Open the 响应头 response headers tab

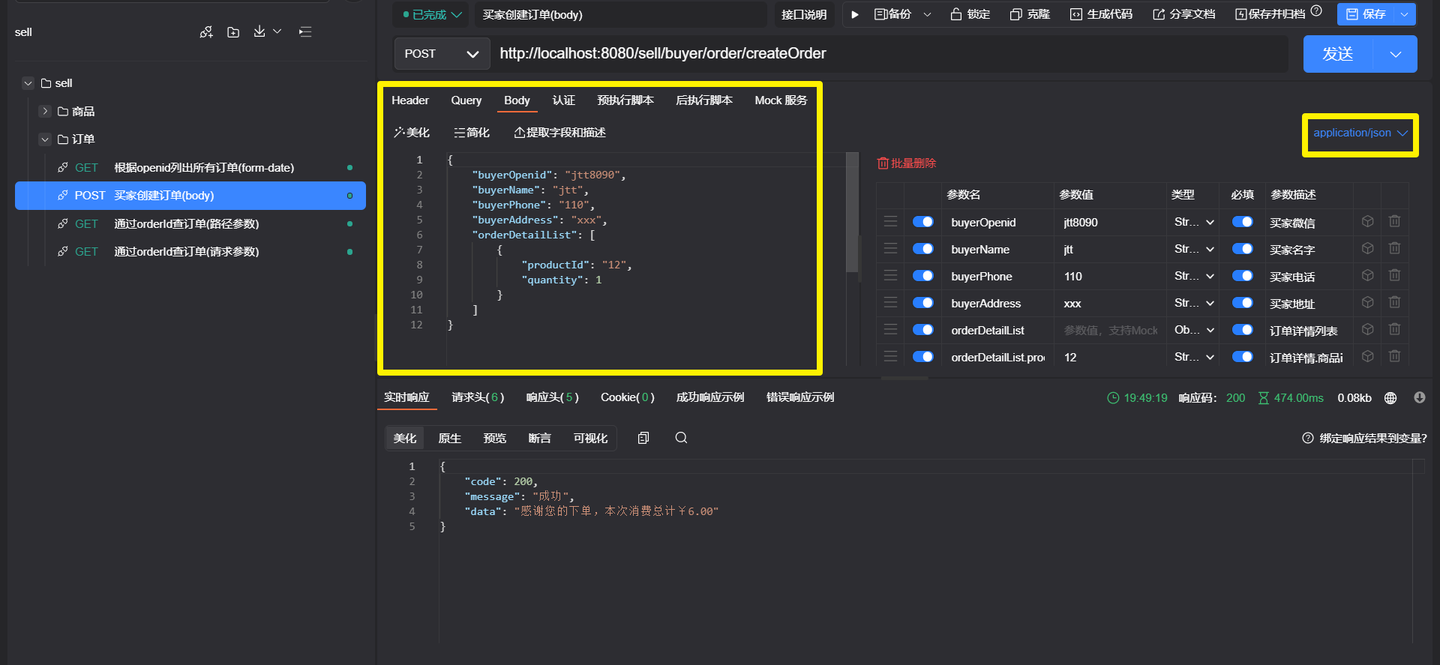point(552,397)
